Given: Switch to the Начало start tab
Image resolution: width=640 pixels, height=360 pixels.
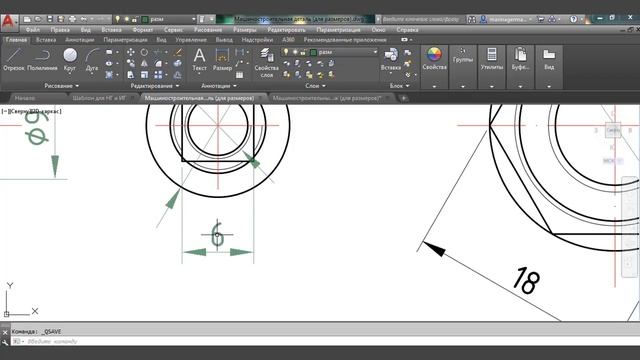Looking at the screenshot, I should pyautogui.click(x=25, y=98).
